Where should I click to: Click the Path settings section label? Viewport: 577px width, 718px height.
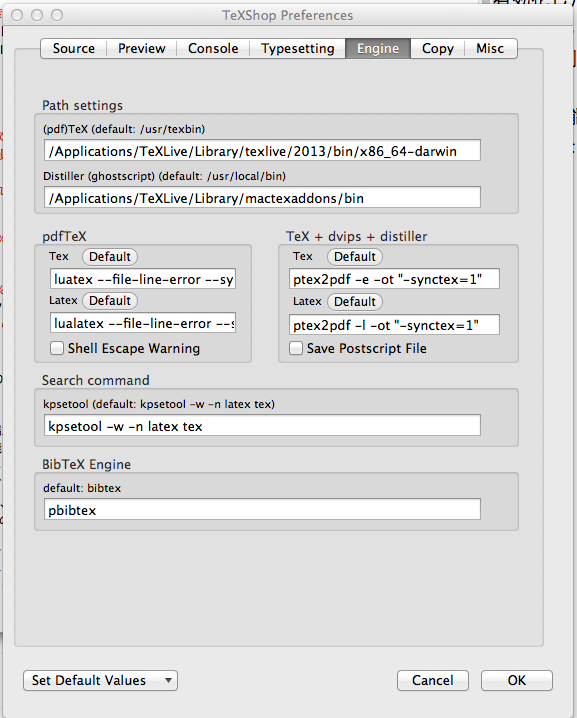tap(82, 105)
